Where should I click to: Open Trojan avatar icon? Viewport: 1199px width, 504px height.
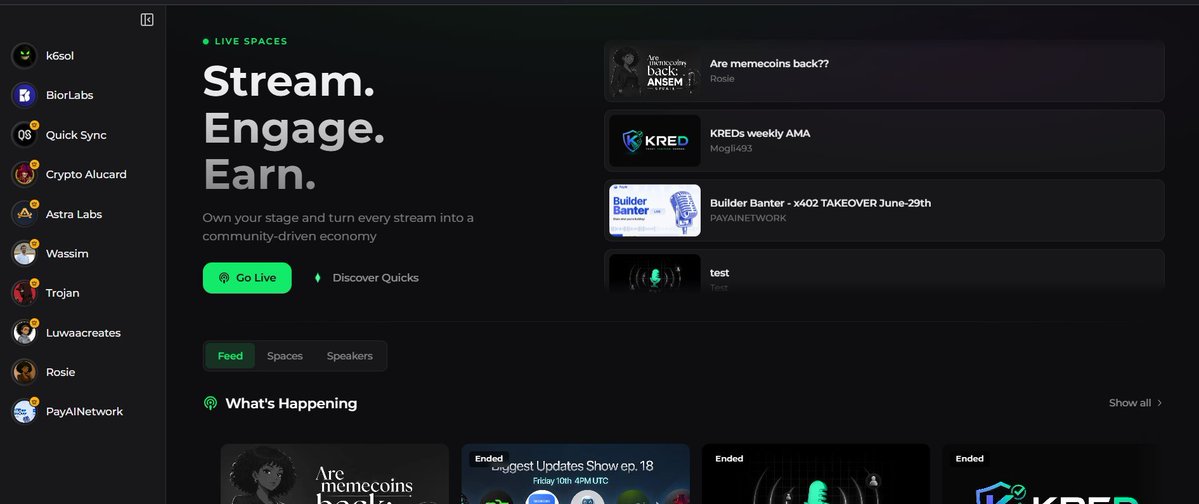click(24, 293)
